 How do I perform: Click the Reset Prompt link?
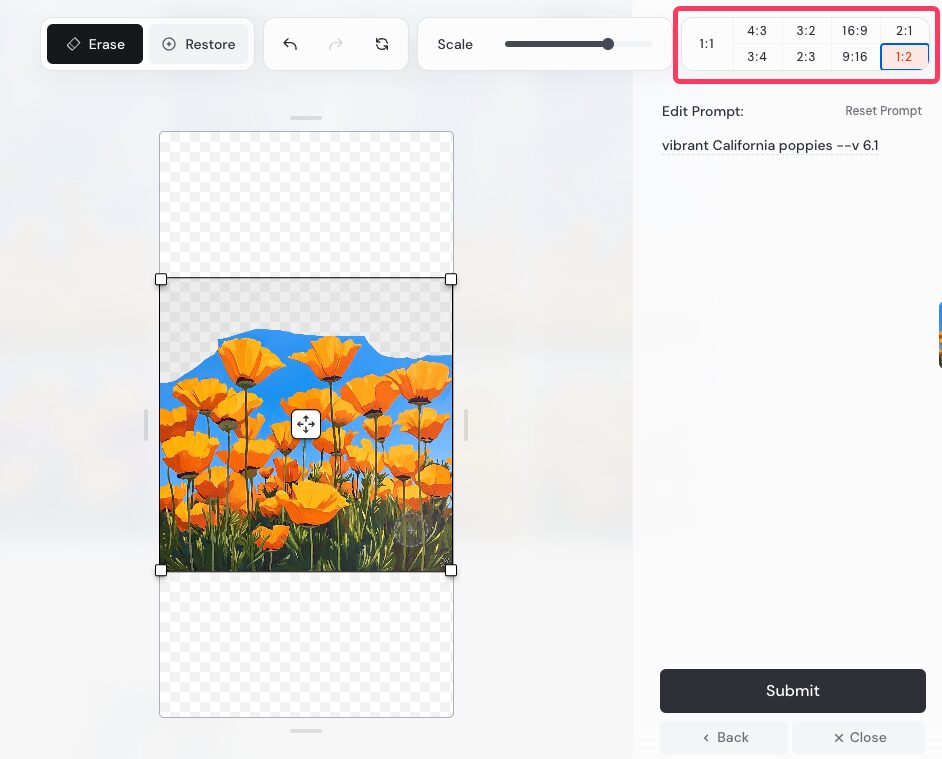pyautogui.click(x=883, y=111)
